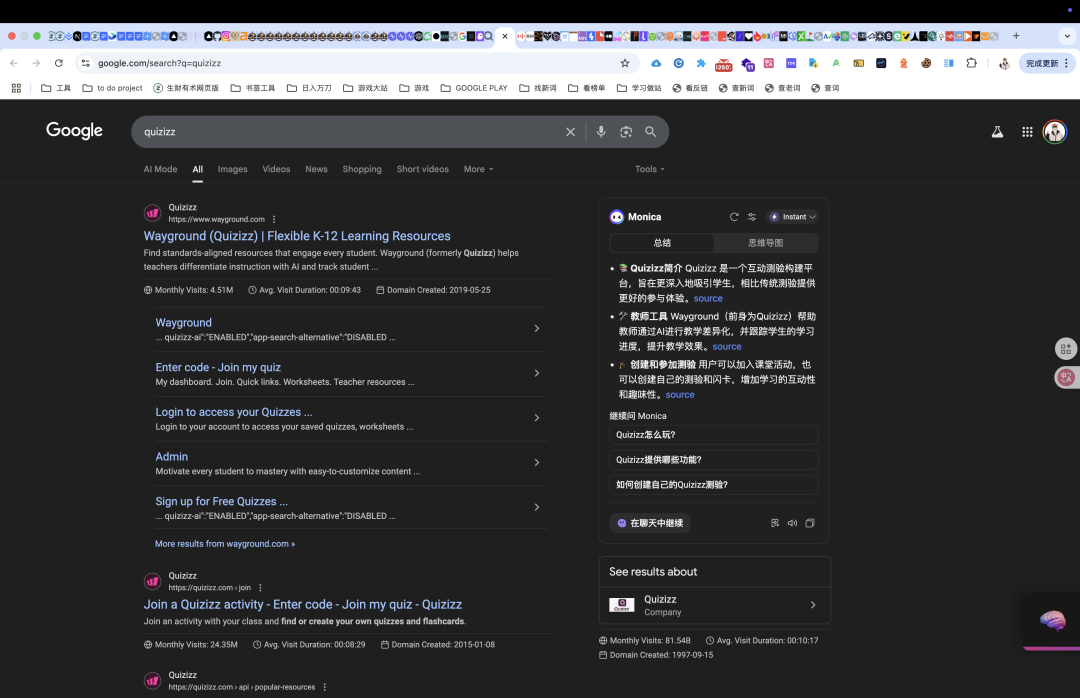Select the 思维导图 tab in Monica
The width and height of the screenshot is (1080, 698).
tap(765, 243)
